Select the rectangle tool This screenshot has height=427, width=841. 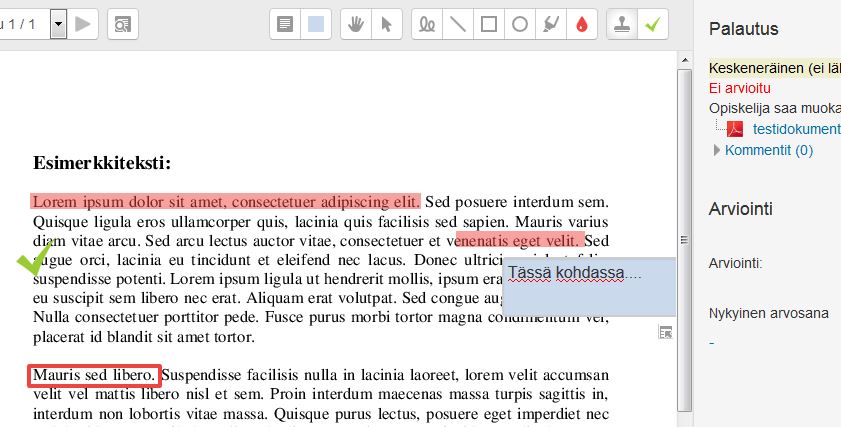pyautogui.click(x=489, y=24)
